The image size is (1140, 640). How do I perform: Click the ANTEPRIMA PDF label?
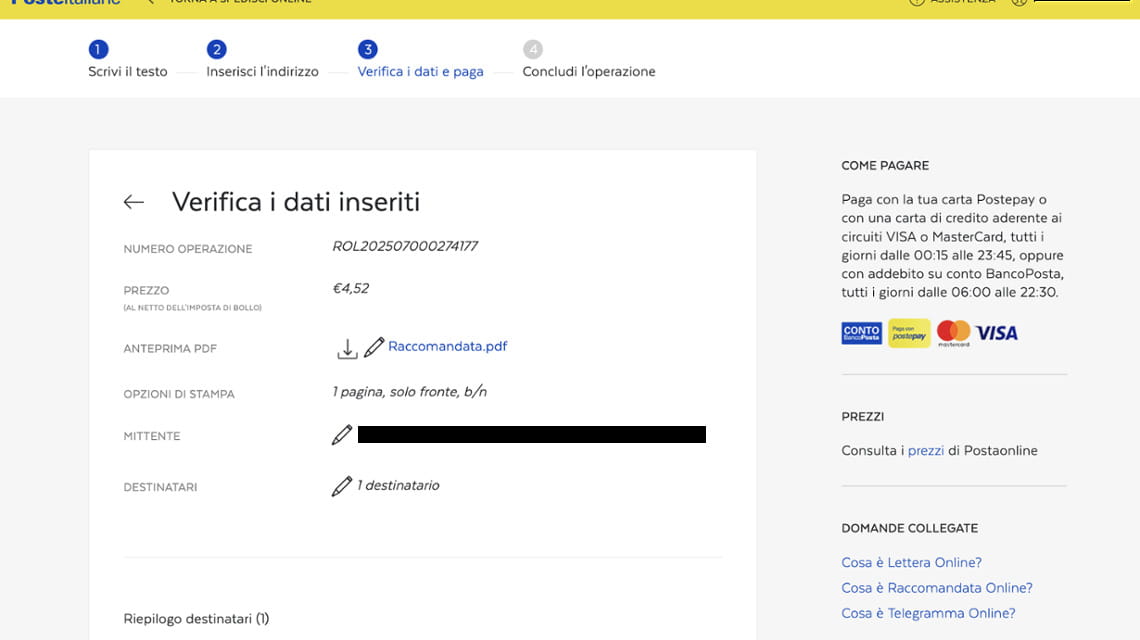pos(170,348)
